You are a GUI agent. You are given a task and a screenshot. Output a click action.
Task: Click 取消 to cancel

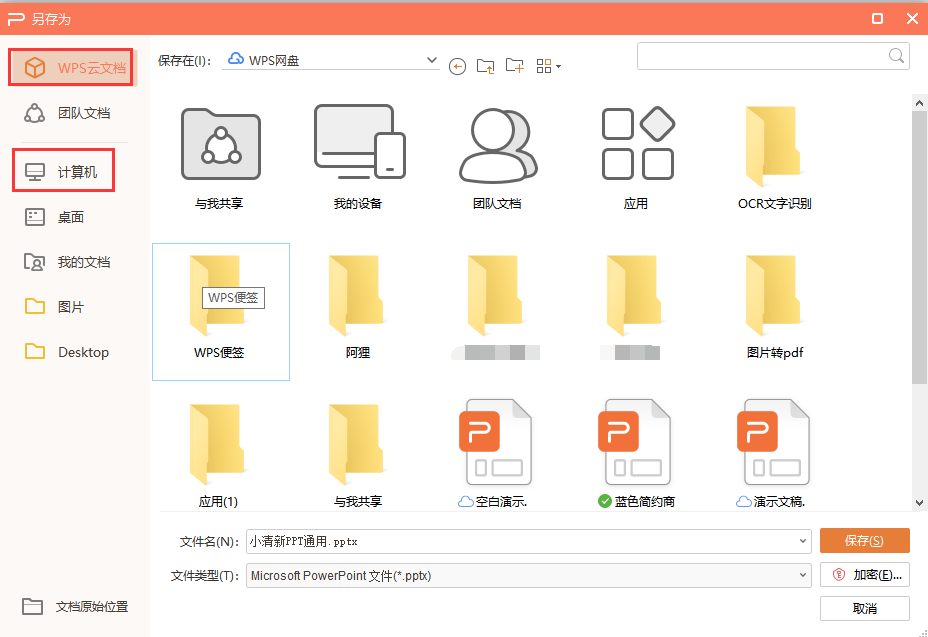pyautogui.click(x=865, y=608)
